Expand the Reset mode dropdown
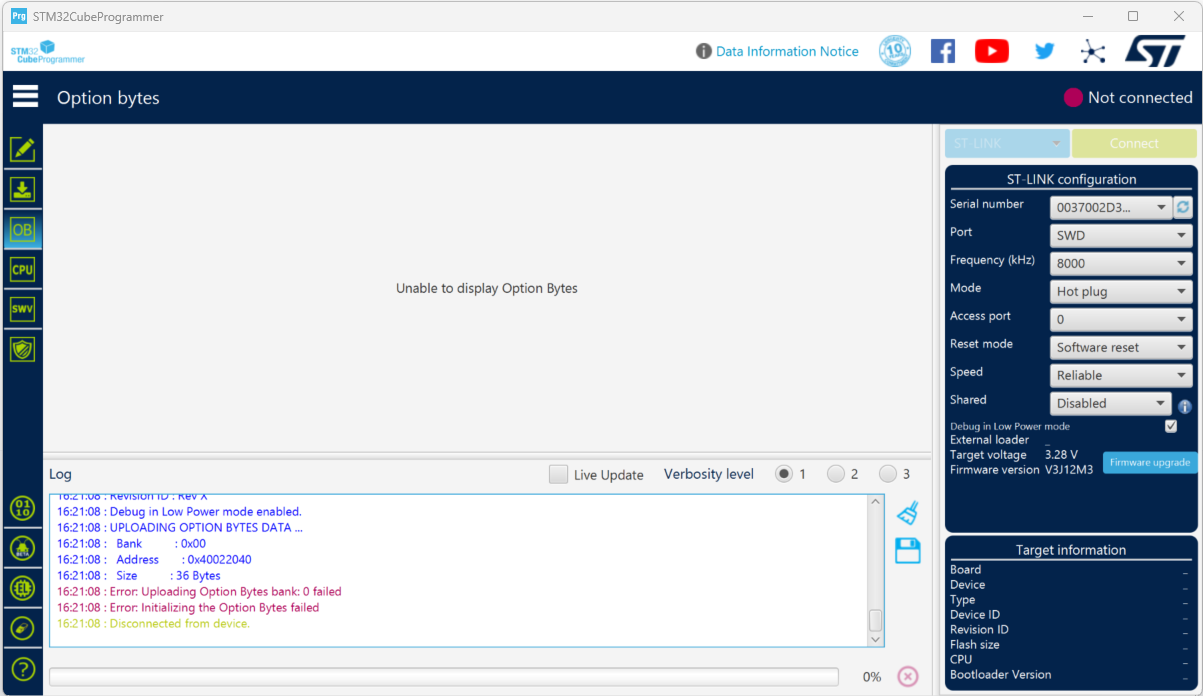Image resolution: width=1203 pixels, height=696 pixels. [1120, 347]
